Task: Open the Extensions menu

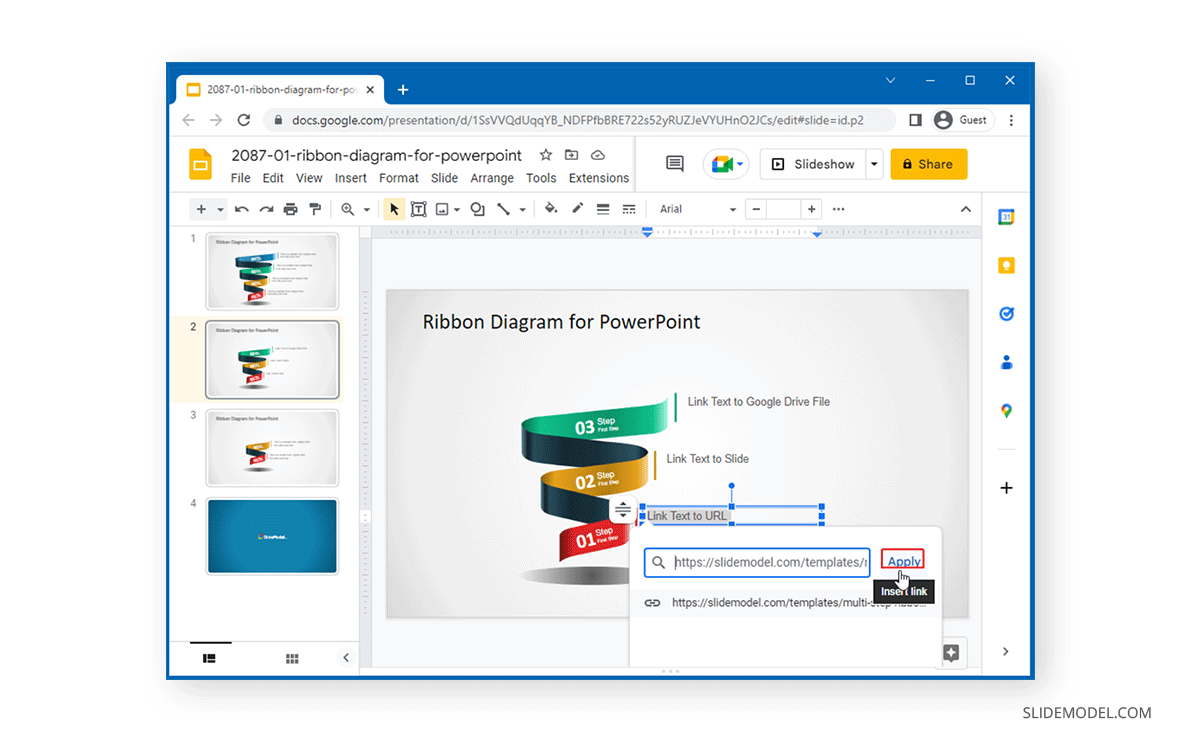Action: tap(598, 177)
